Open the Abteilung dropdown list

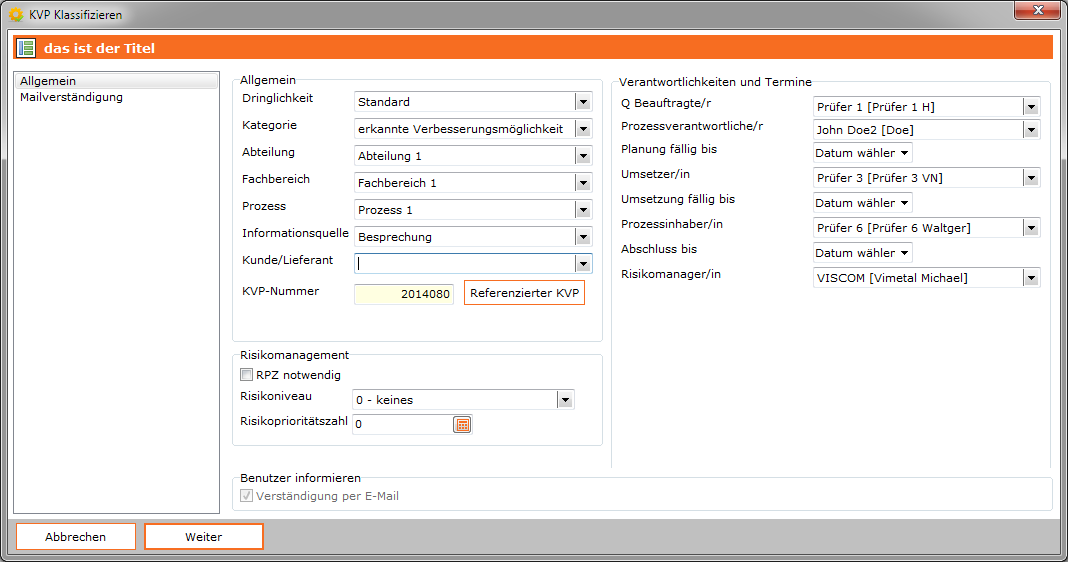583,156
